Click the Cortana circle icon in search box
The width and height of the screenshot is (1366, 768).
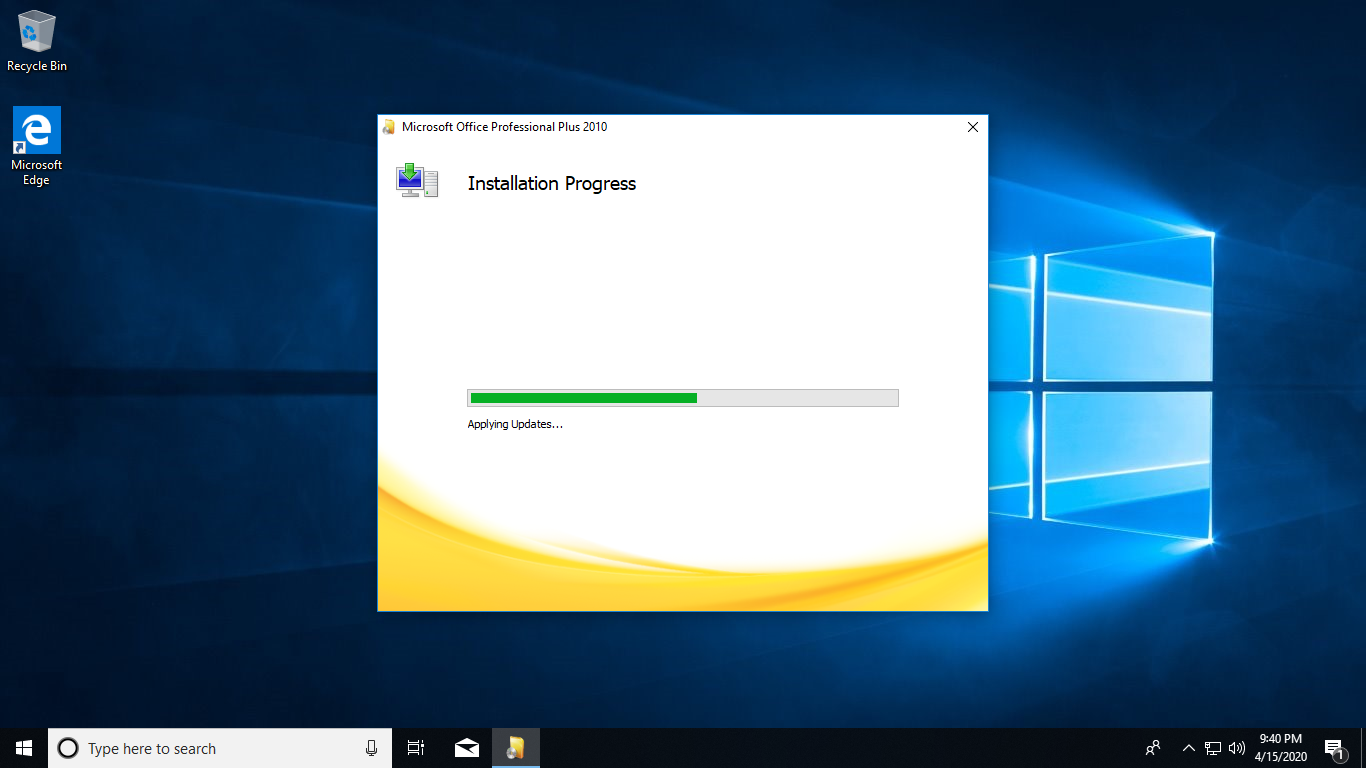[x=68, y=748]
